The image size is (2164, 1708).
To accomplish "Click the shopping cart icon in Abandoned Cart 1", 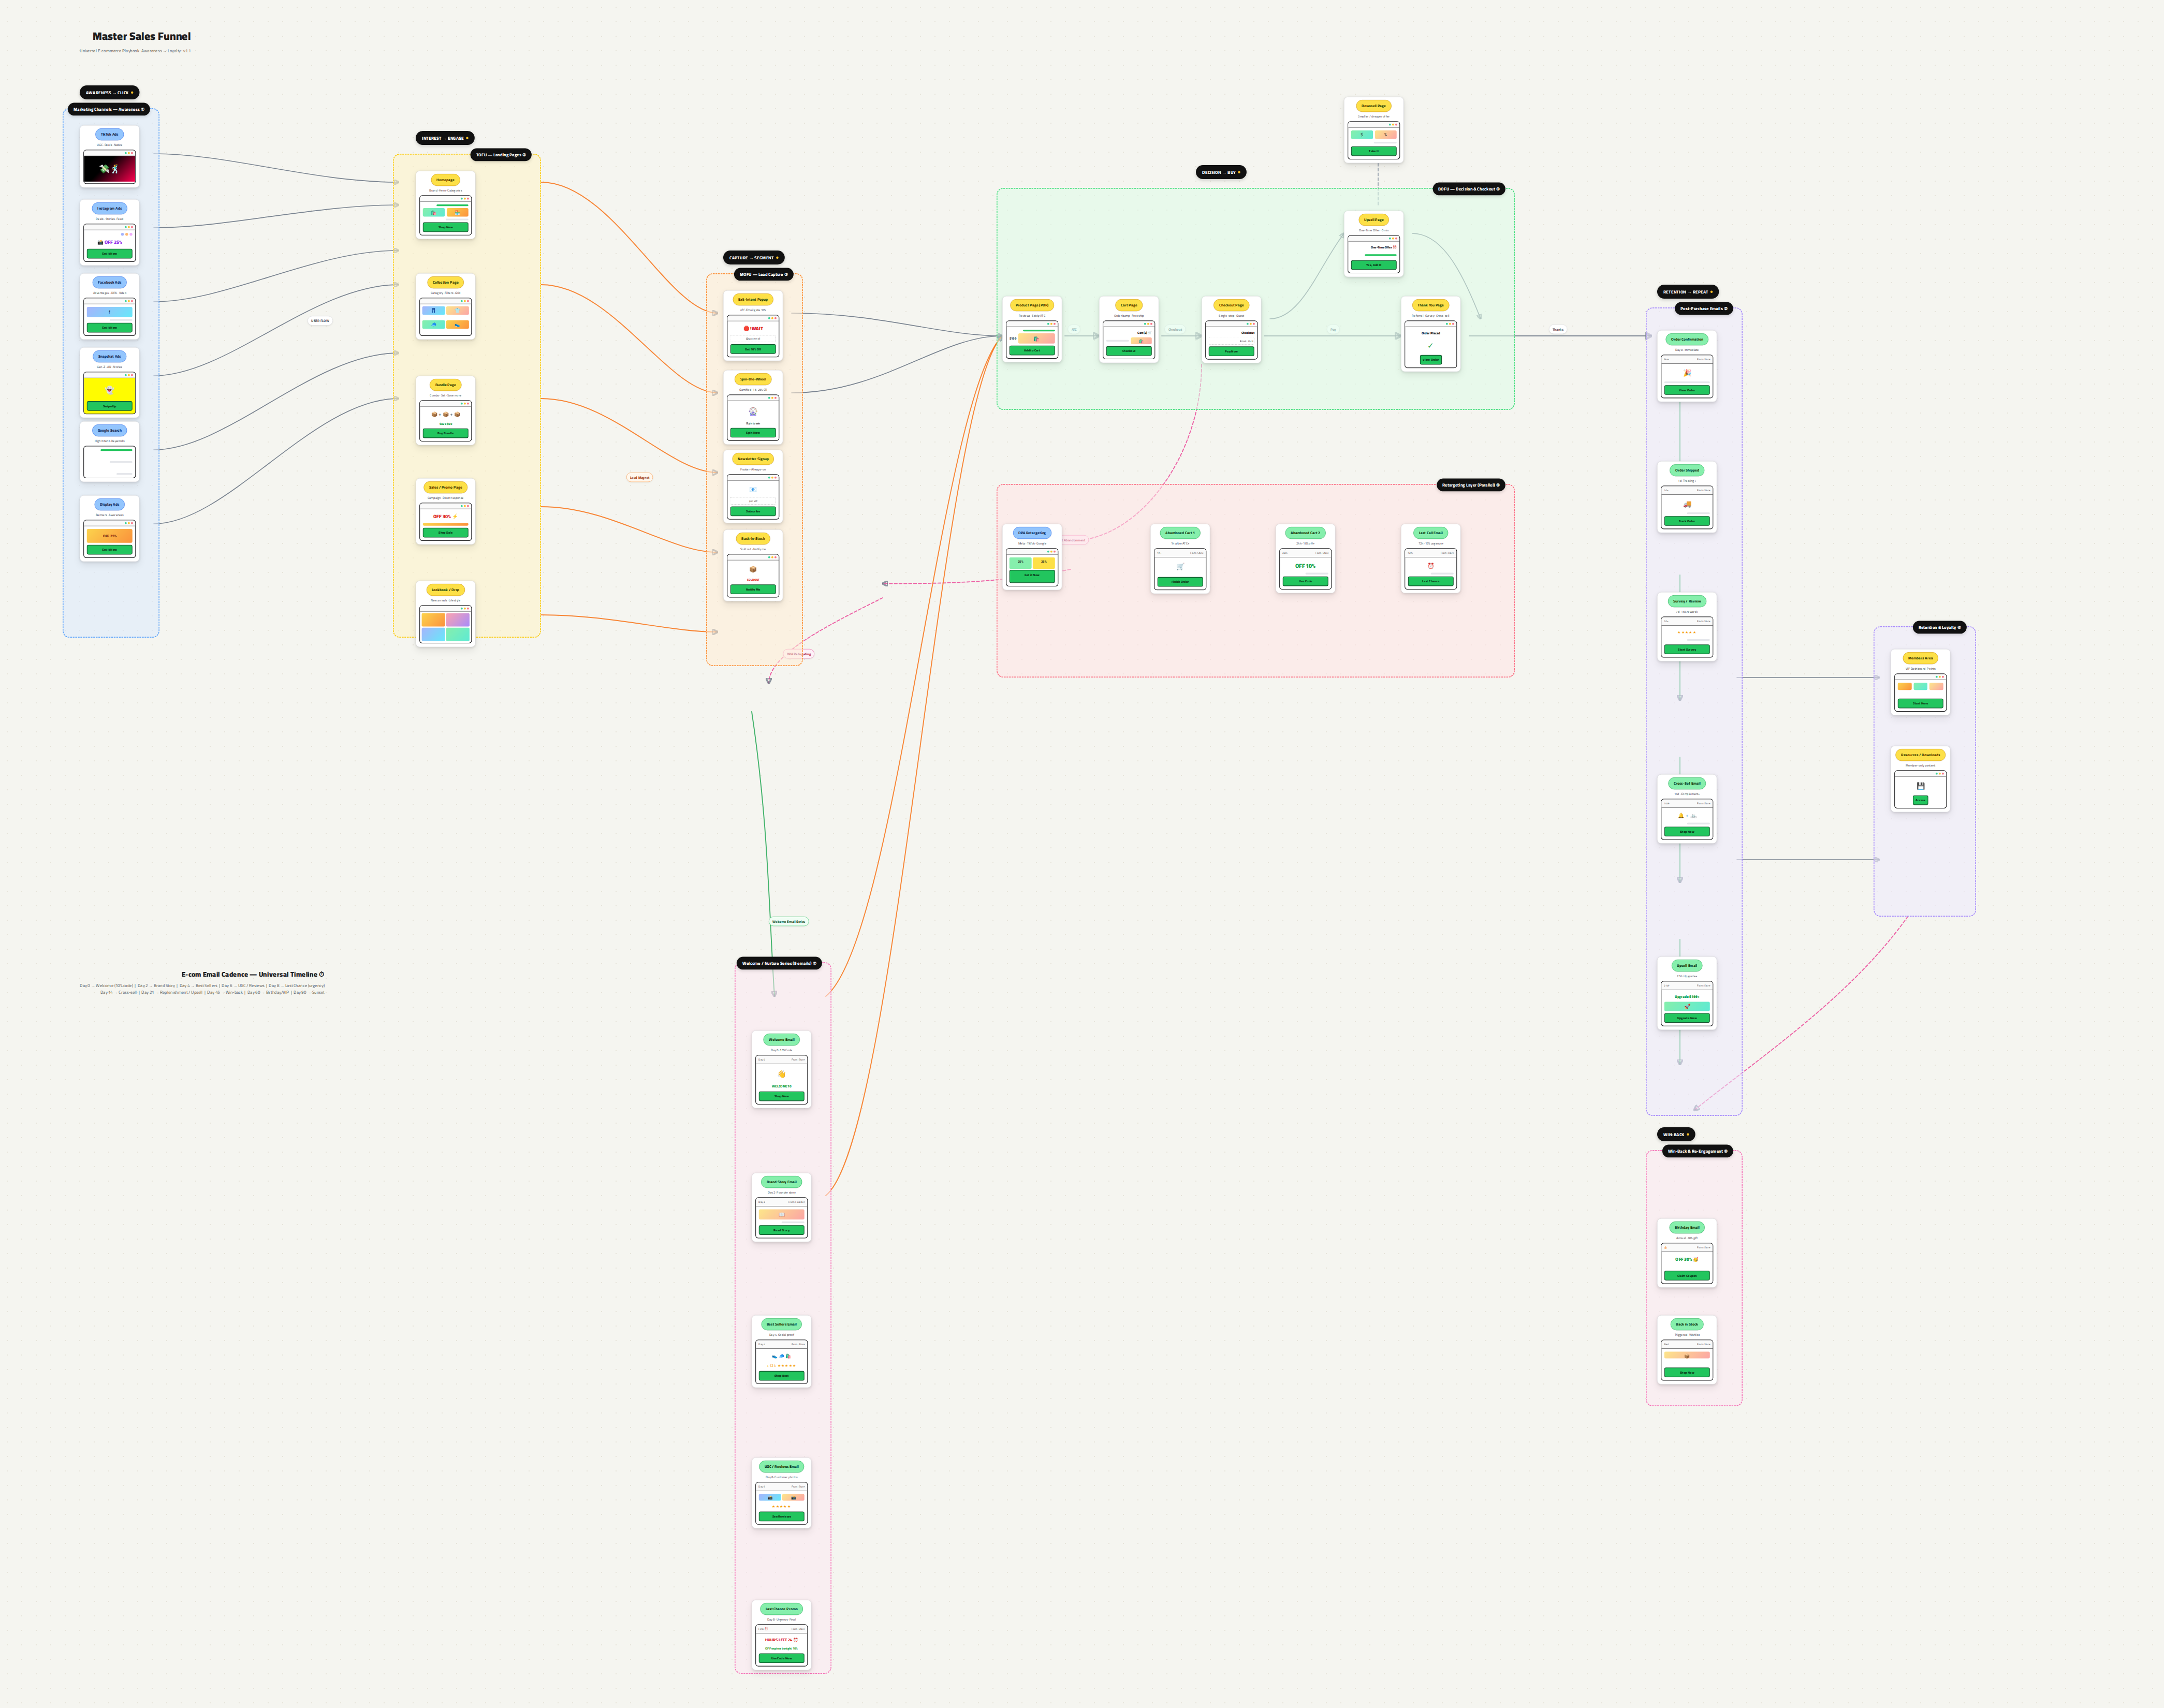I will [1180, 567].
